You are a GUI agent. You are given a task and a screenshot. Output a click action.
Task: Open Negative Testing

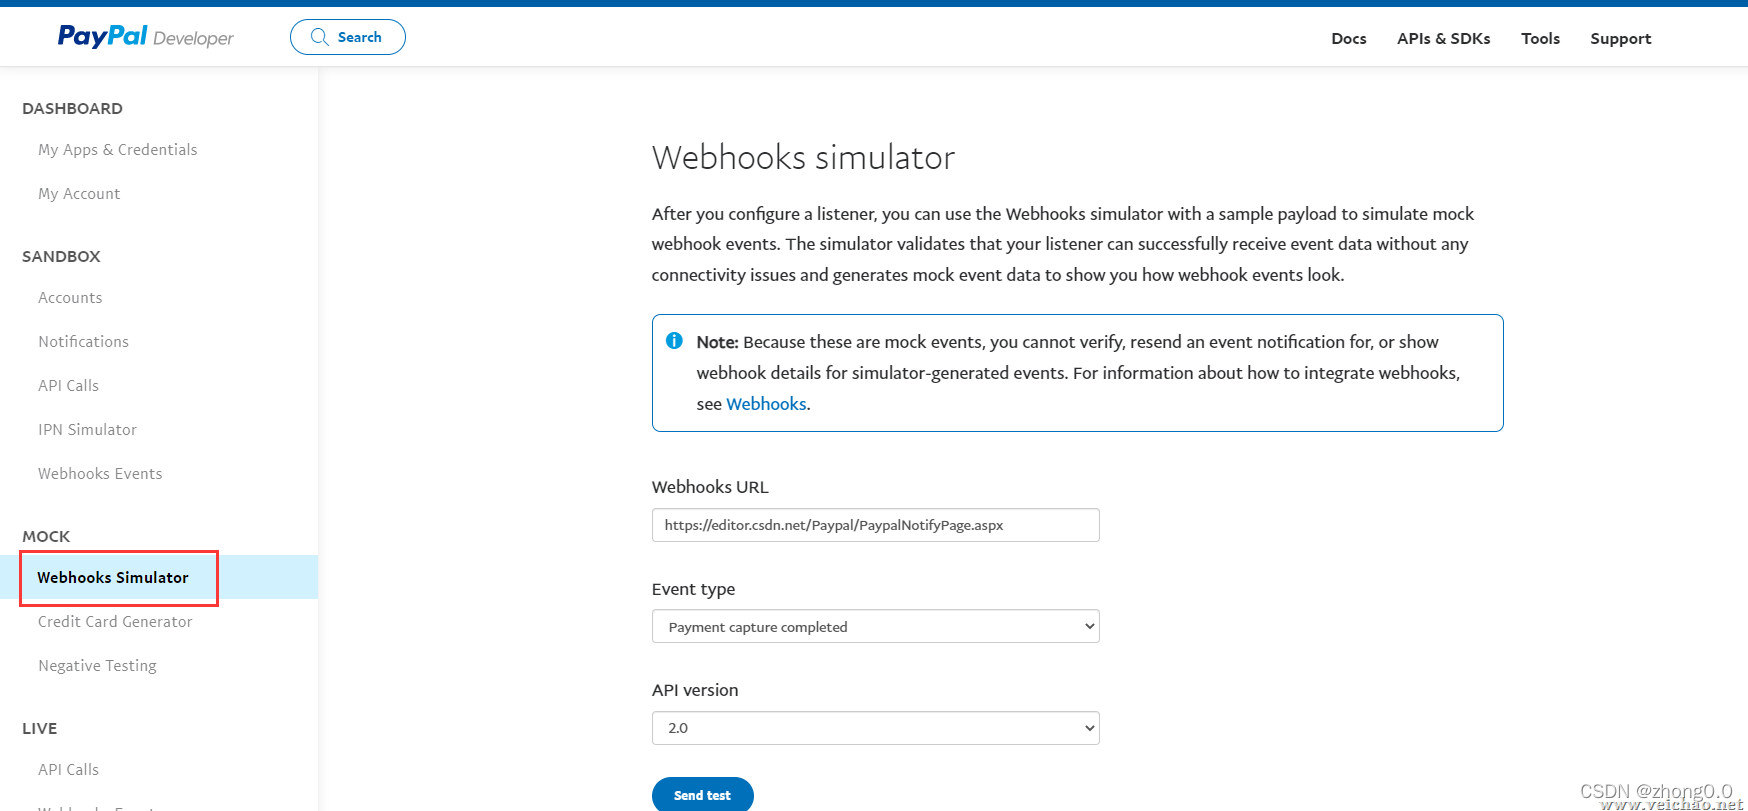pyautogui.click(x=97, y=665)
